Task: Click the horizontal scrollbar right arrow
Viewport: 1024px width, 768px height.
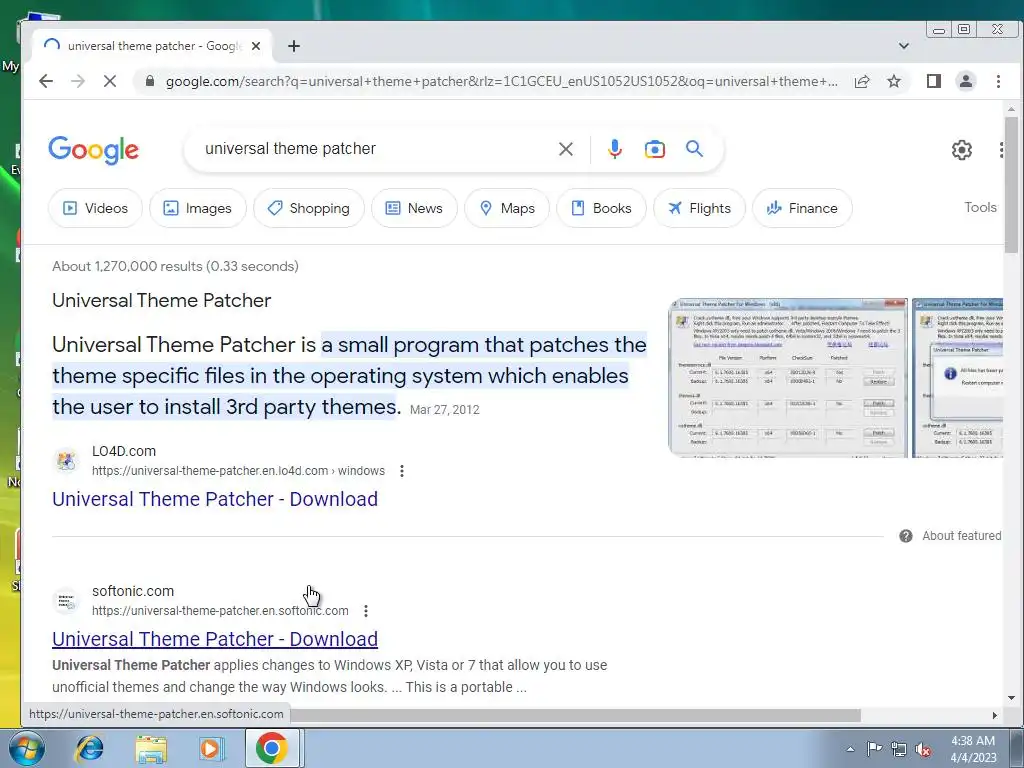Action: click(x=995, y=715)
